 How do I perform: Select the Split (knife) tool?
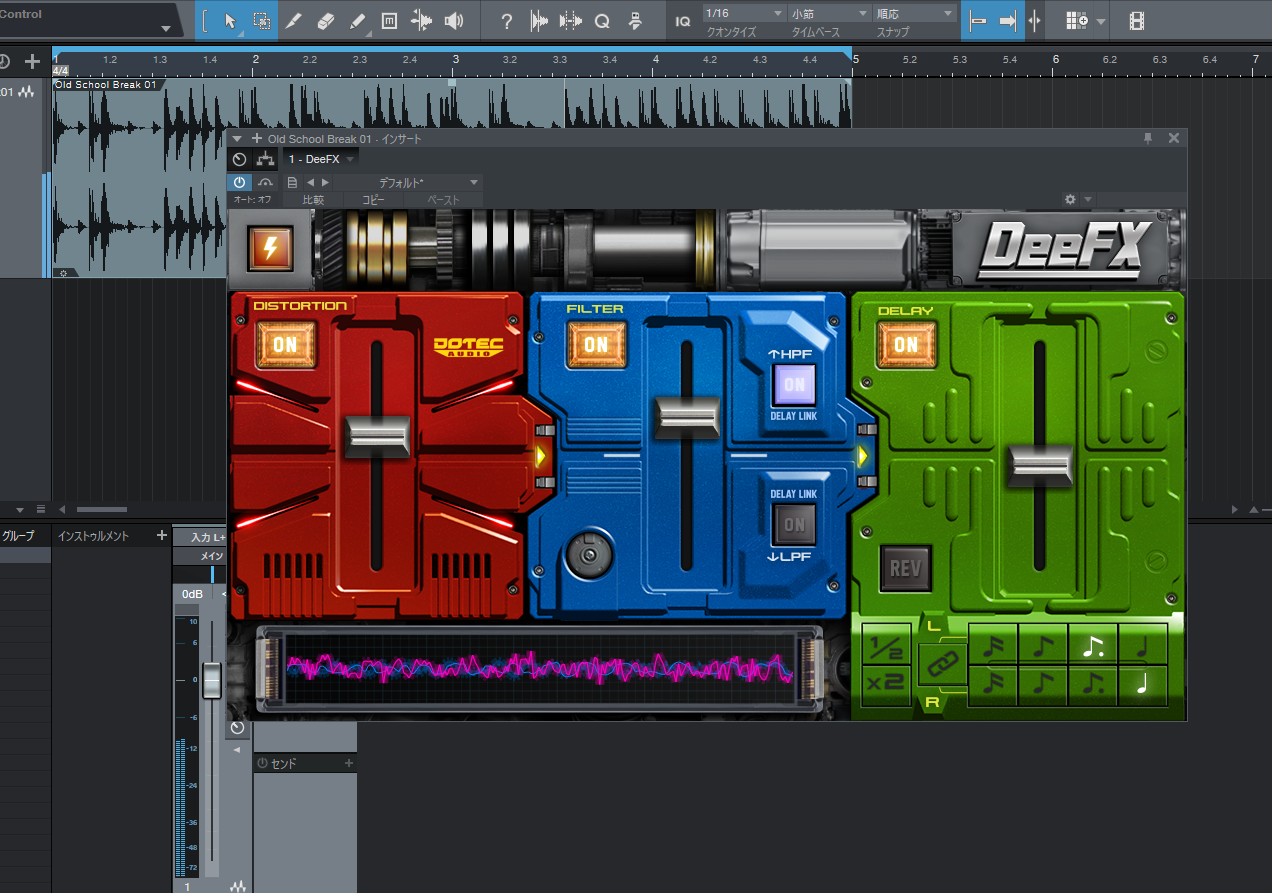click(x=293, y=20)
